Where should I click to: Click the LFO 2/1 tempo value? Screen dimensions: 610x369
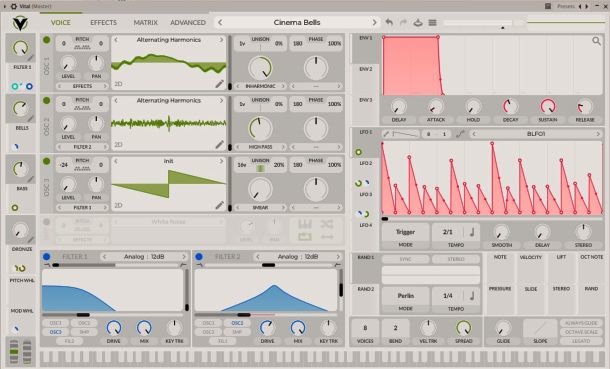pyautogui.click(x=448, y=232)
